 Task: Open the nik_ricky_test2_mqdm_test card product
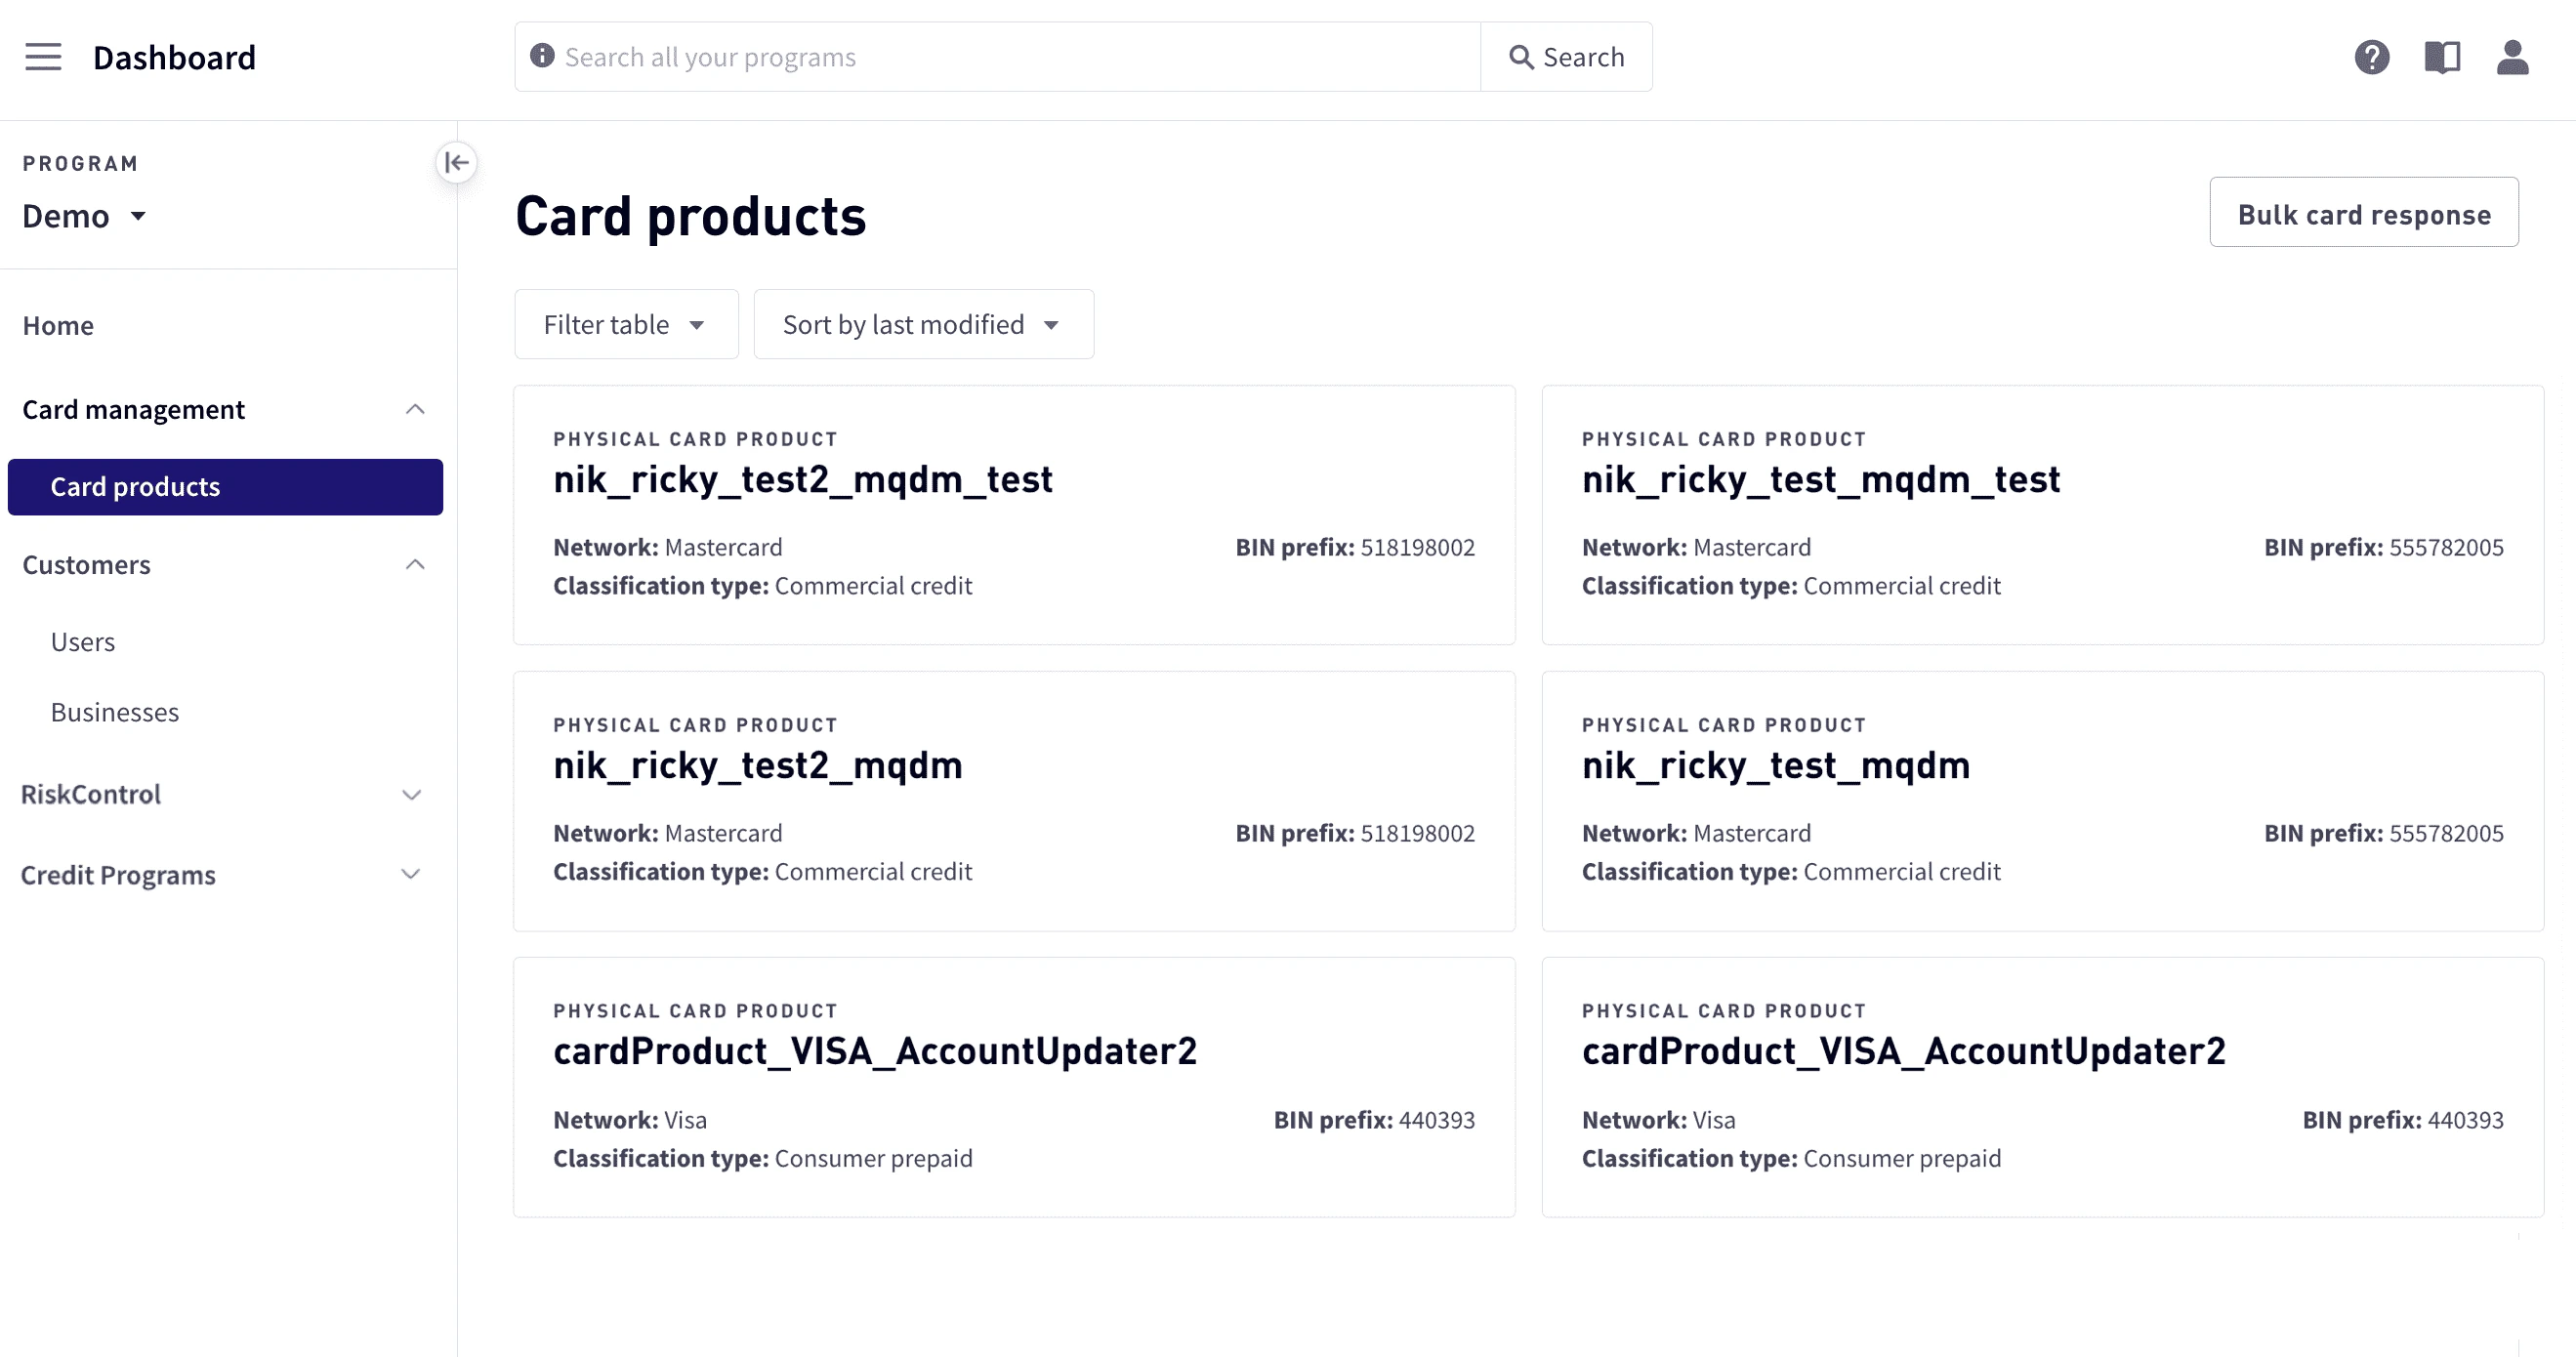pos(802,480)
